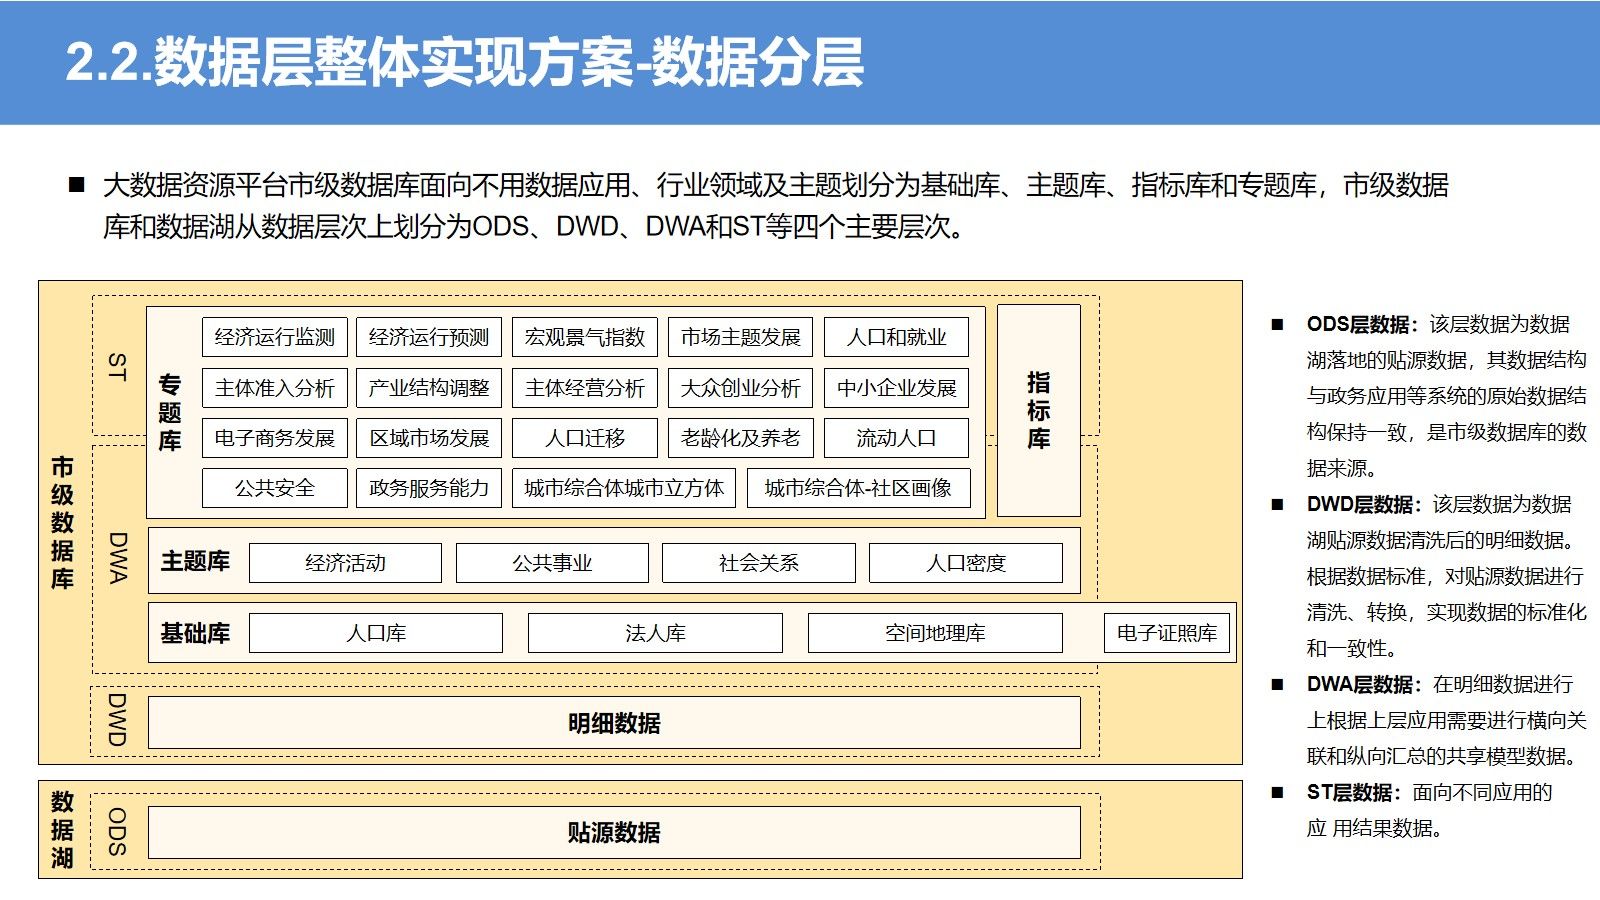Select the 空间地理库 box
Viewport: 1600px width, 900px height.
[x=935, y=633]
